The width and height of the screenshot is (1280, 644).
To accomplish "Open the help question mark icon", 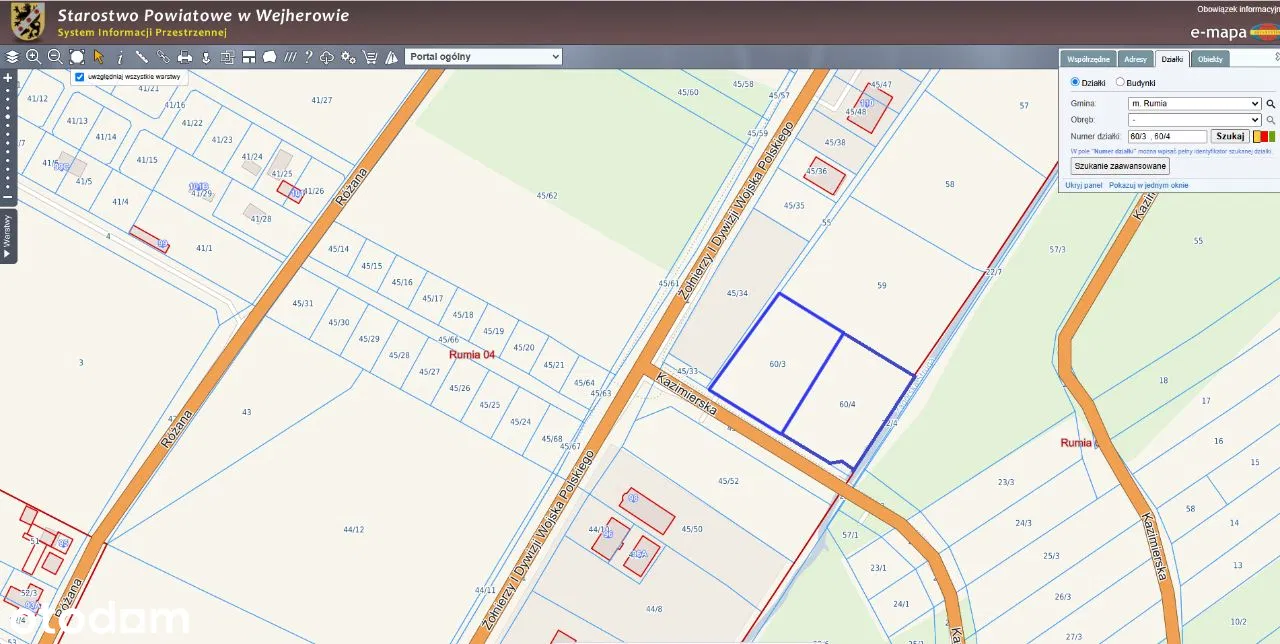I will pyautogui.click(x=308, y=57).
